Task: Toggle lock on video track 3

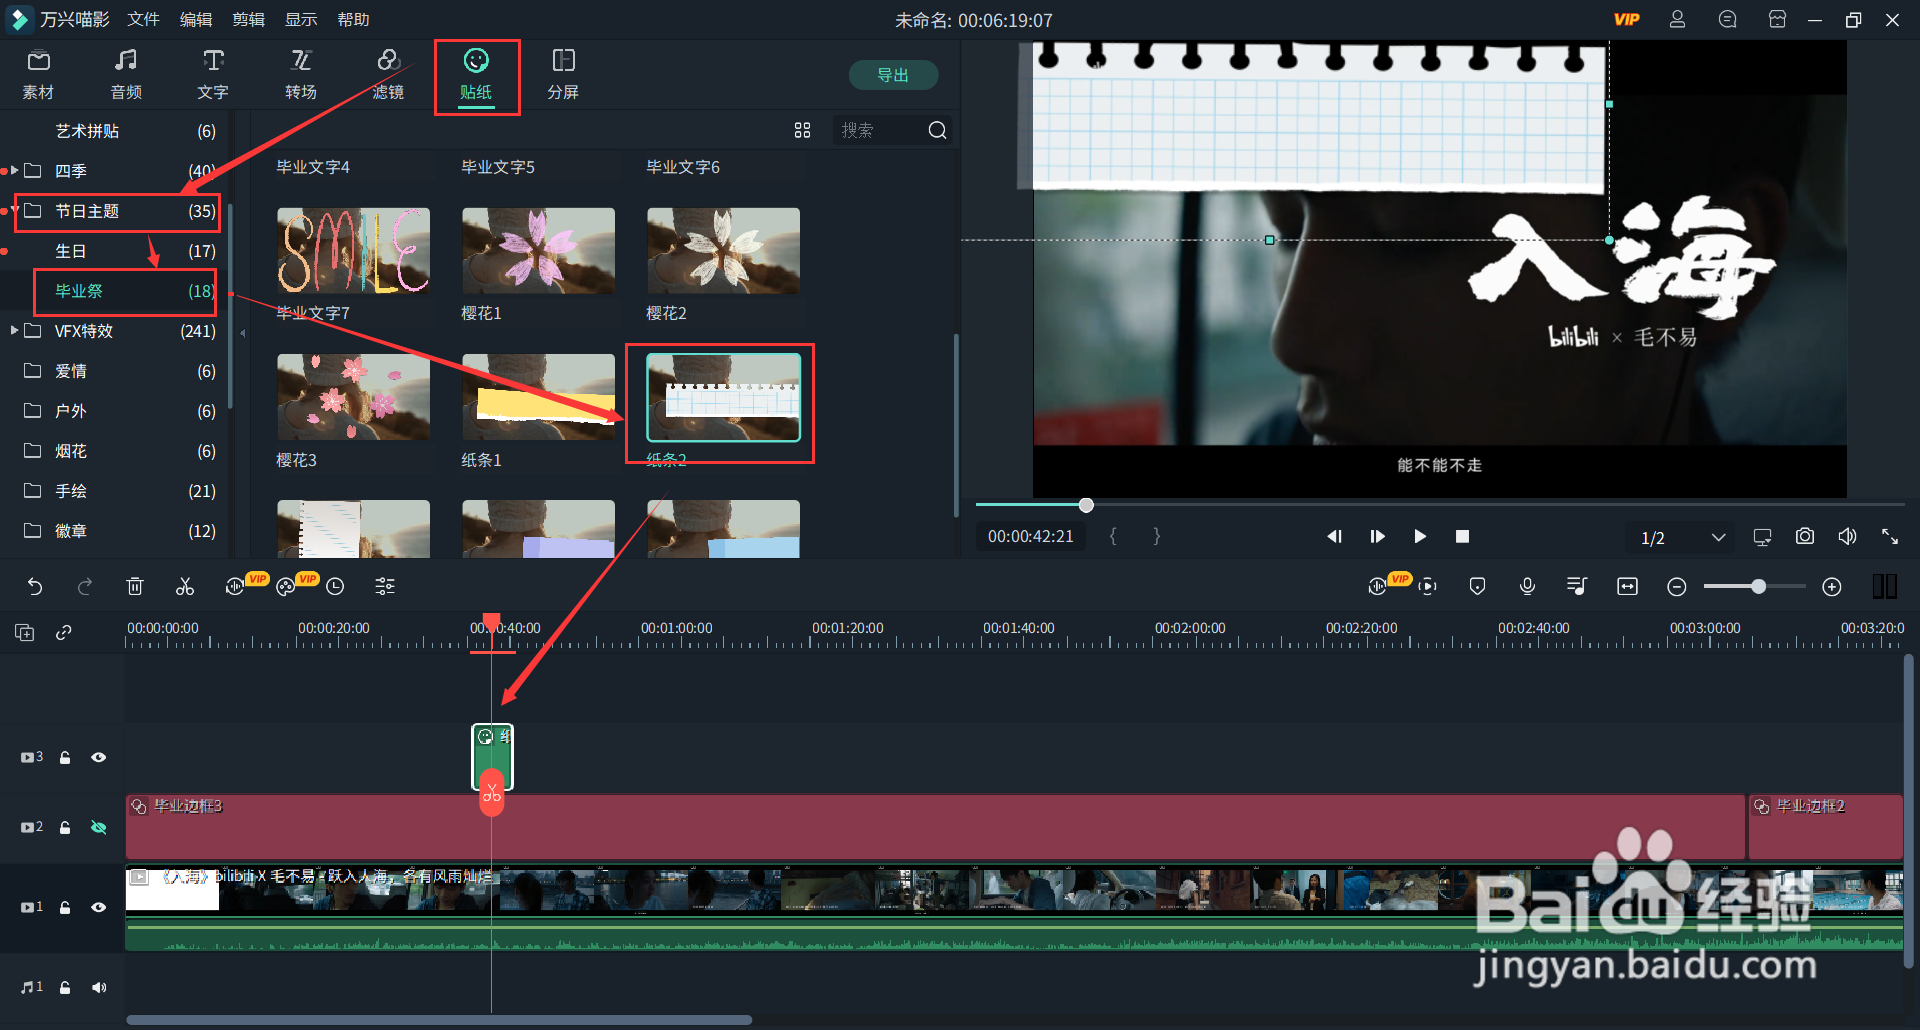Action: (65, 758)
